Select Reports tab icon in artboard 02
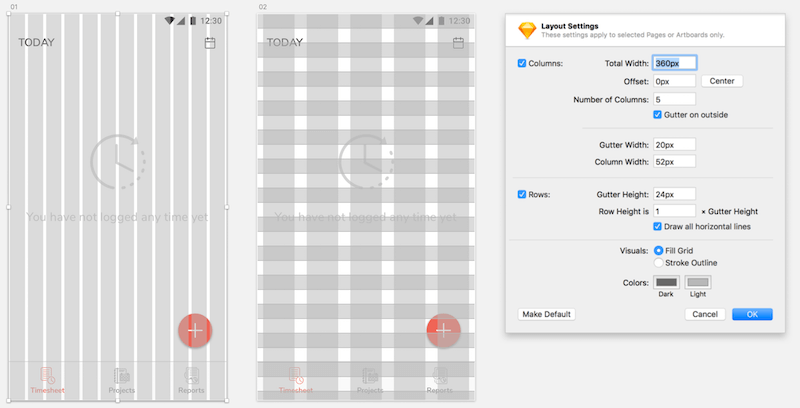Image resolution: width=800 pixels, height=408 pixels. [x=440, y=376]
